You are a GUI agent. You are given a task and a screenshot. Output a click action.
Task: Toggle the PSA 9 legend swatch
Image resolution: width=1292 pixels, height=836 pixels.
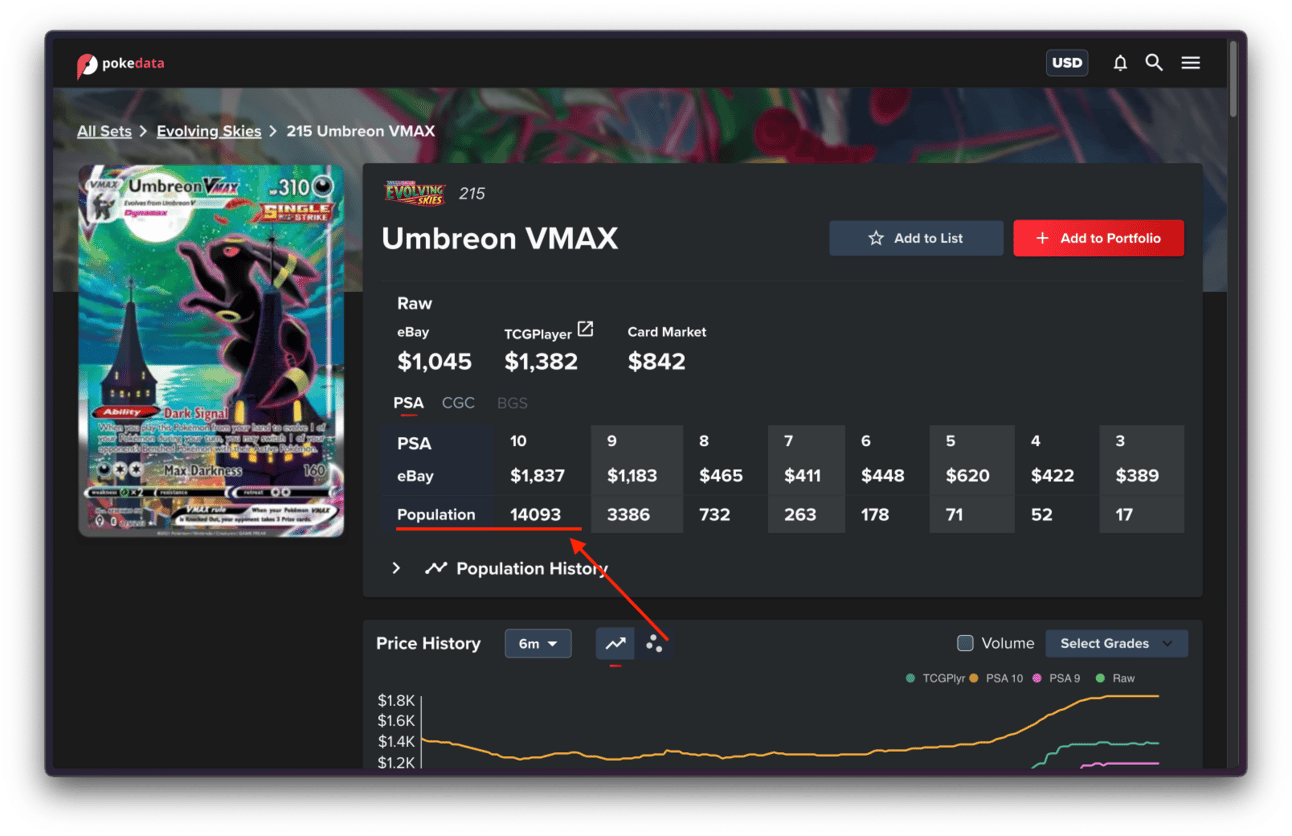coord(1037,678)
